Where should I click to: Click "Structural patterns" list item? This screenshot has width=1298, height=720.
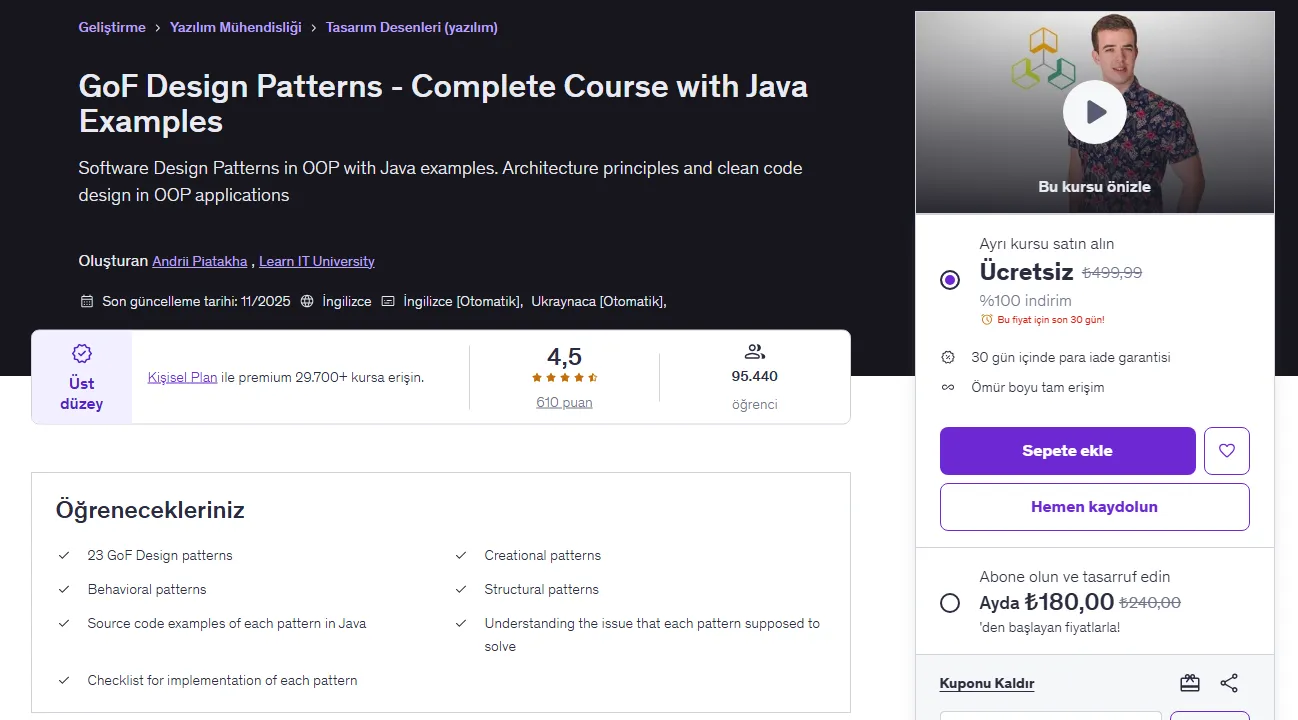click(542, 589)
